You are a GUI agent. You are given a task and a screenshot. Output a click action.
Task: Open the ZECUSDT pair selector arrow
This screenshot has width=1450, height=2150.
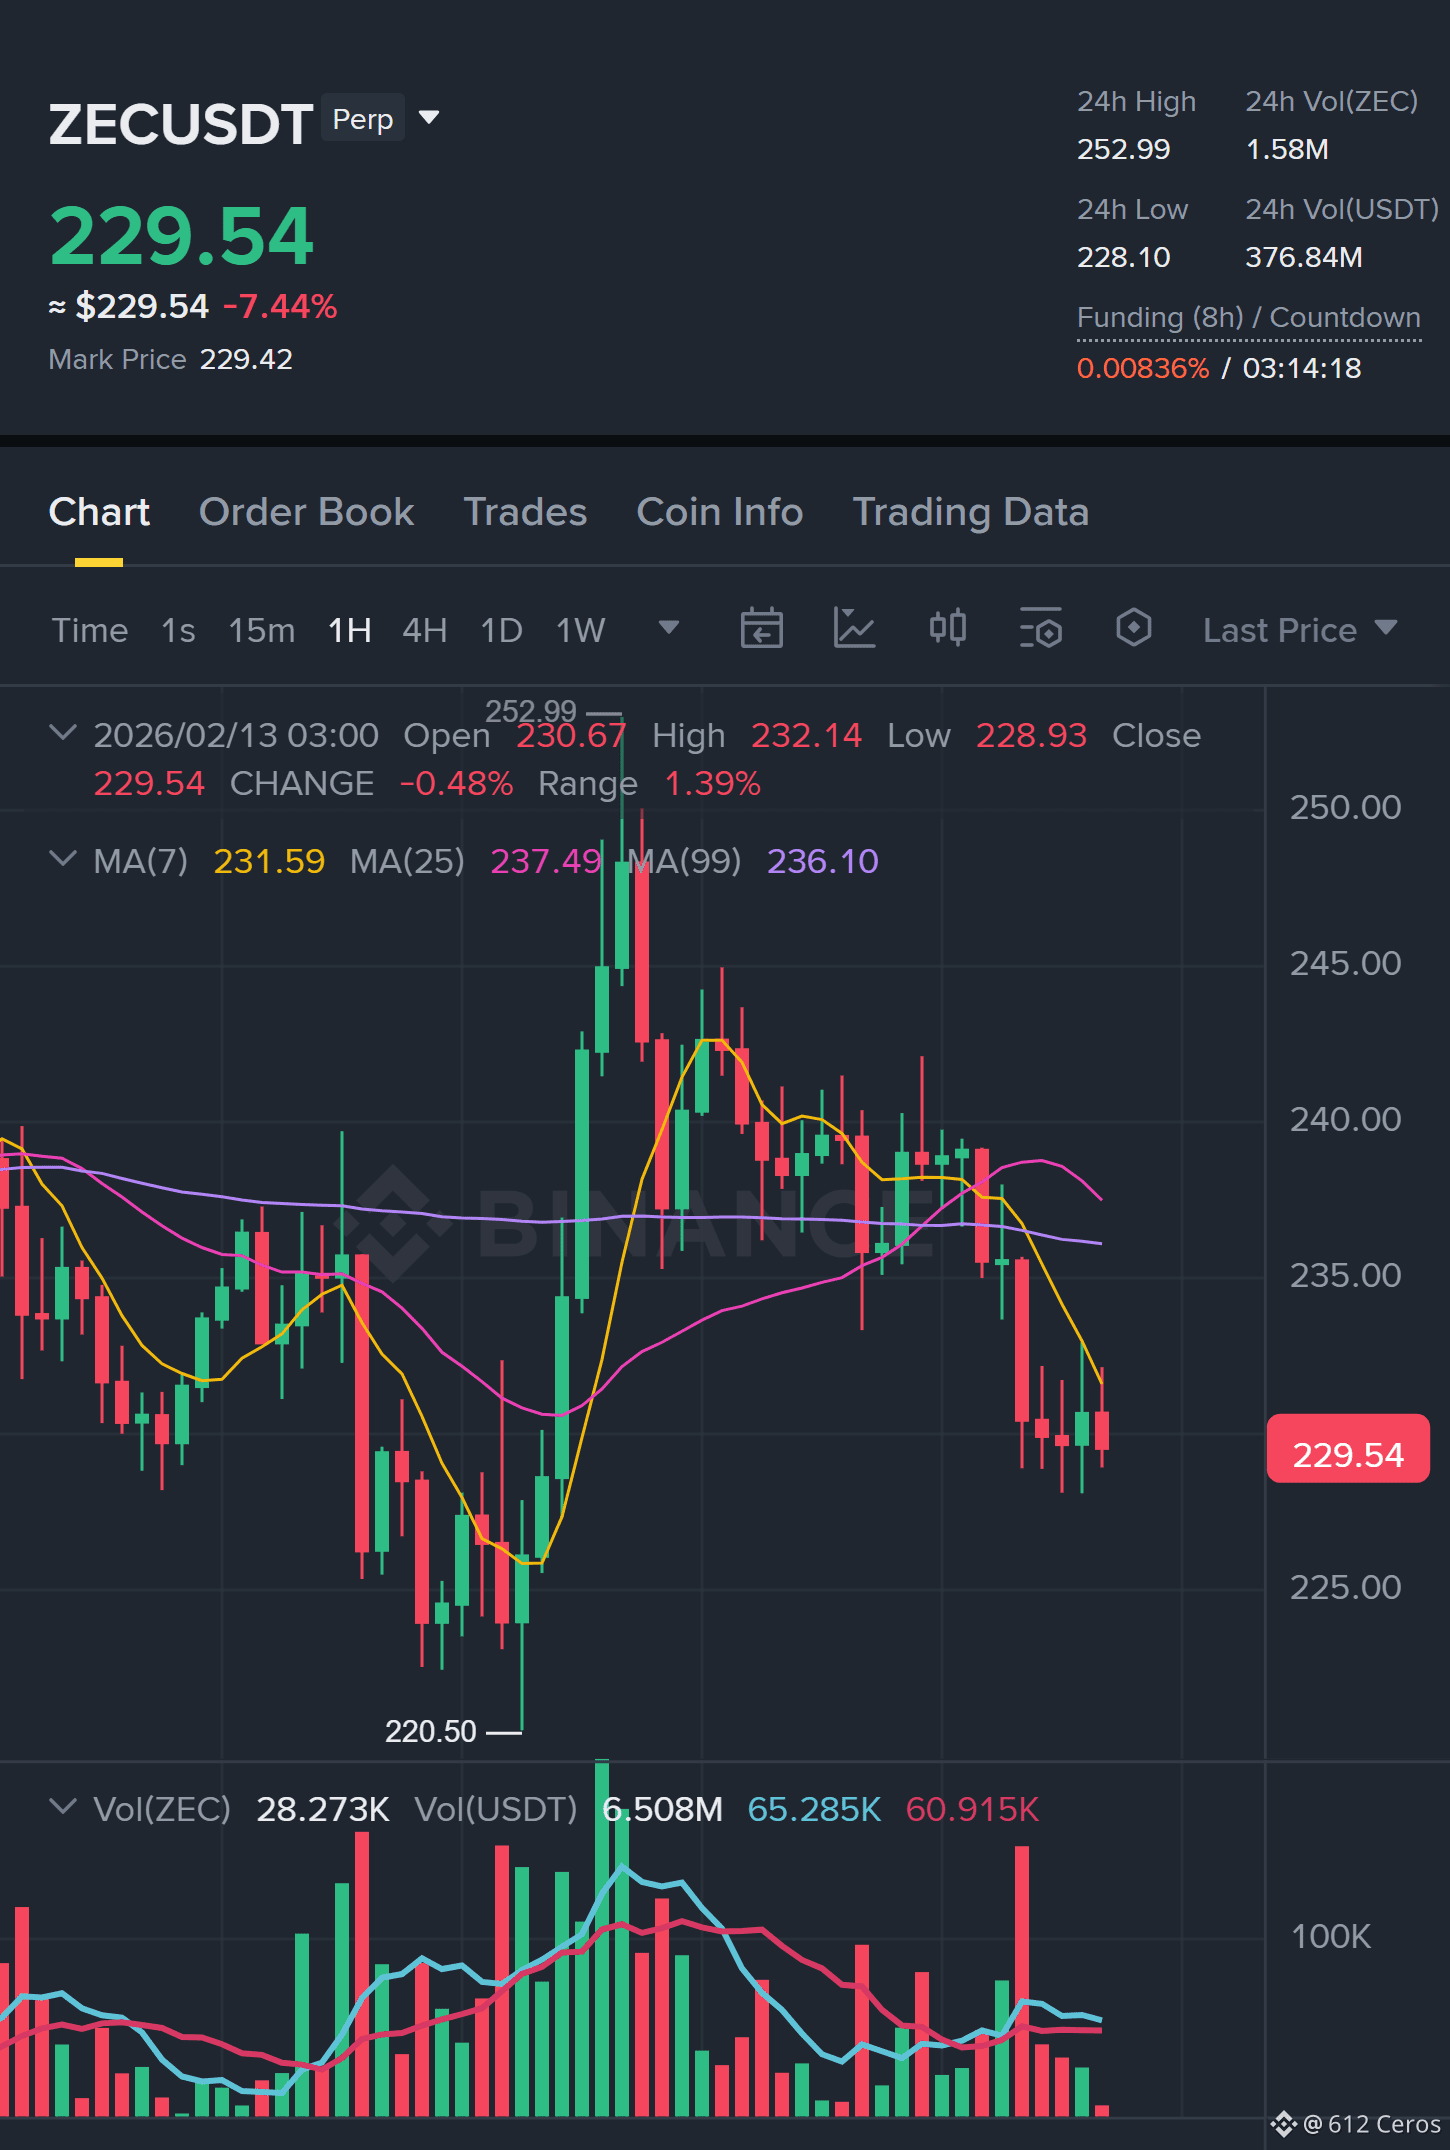click(429, 118)
